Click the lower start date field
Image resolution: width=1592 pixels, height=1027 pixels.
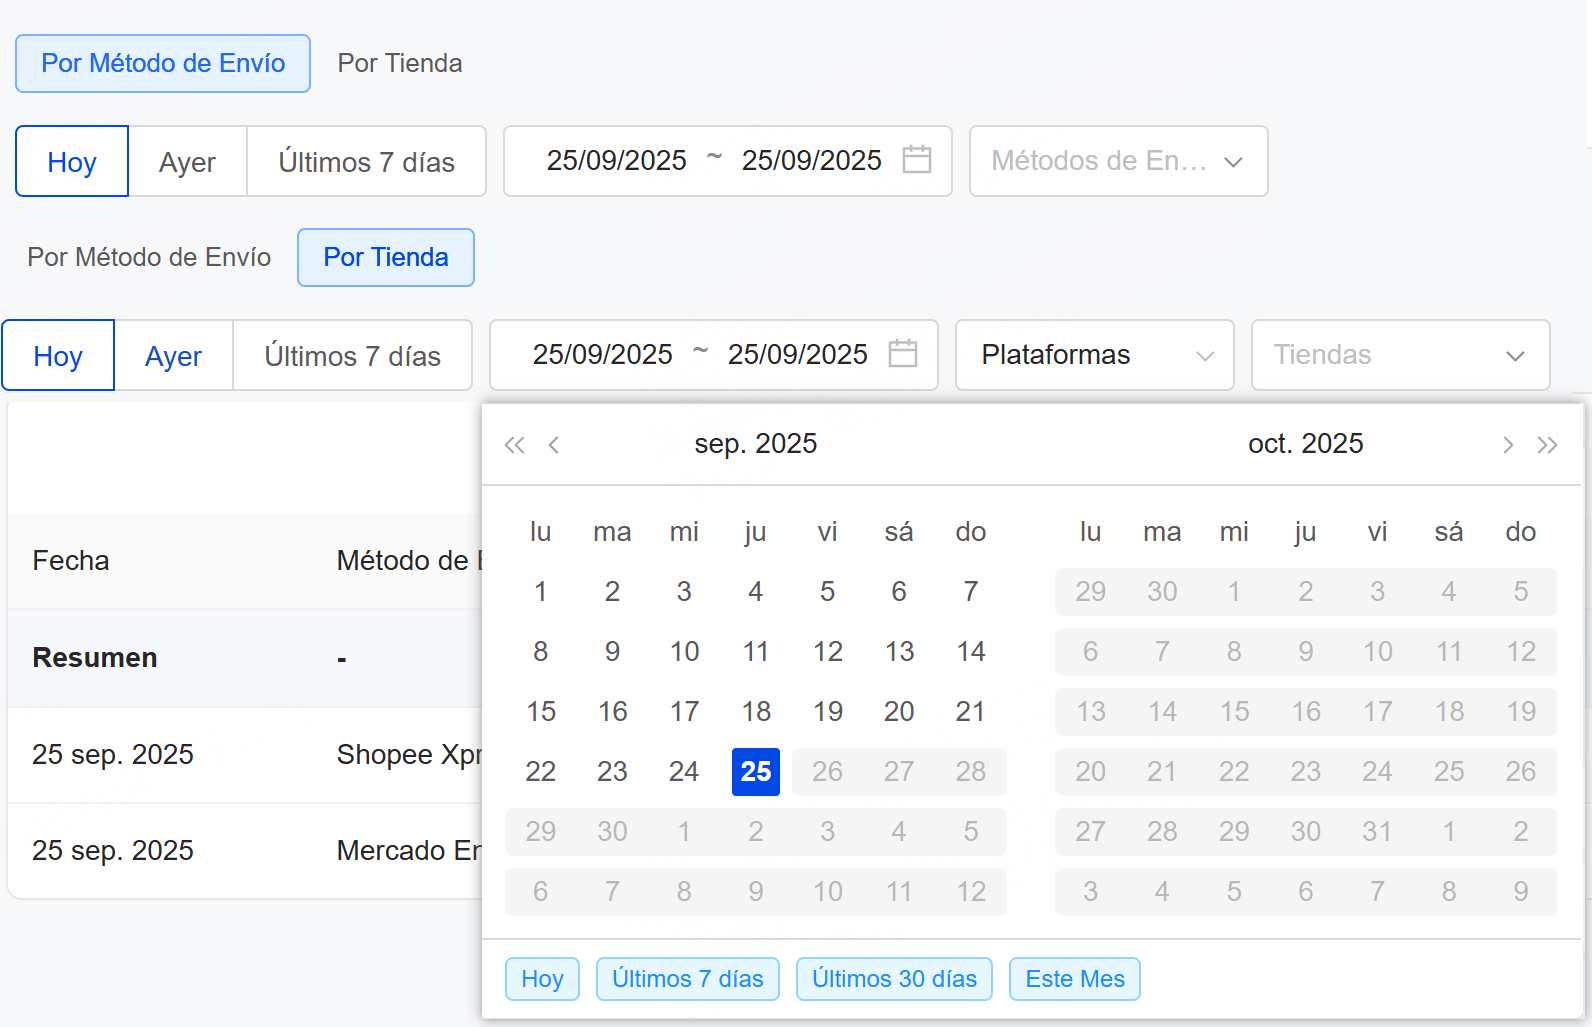[x=602, y=355]
